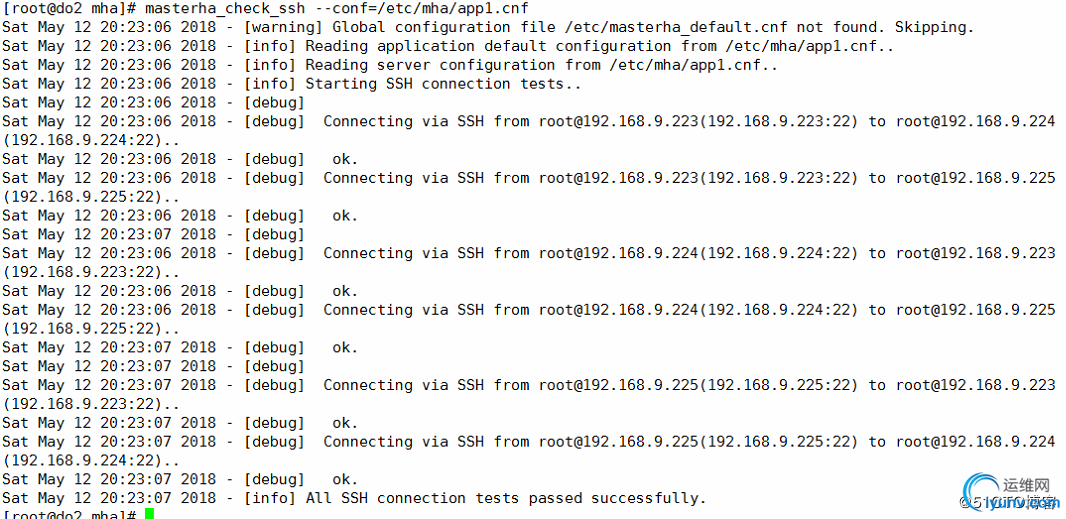Click the [info] tag on the Starting SSH line

pyautogui.click(x=270, y=84)
